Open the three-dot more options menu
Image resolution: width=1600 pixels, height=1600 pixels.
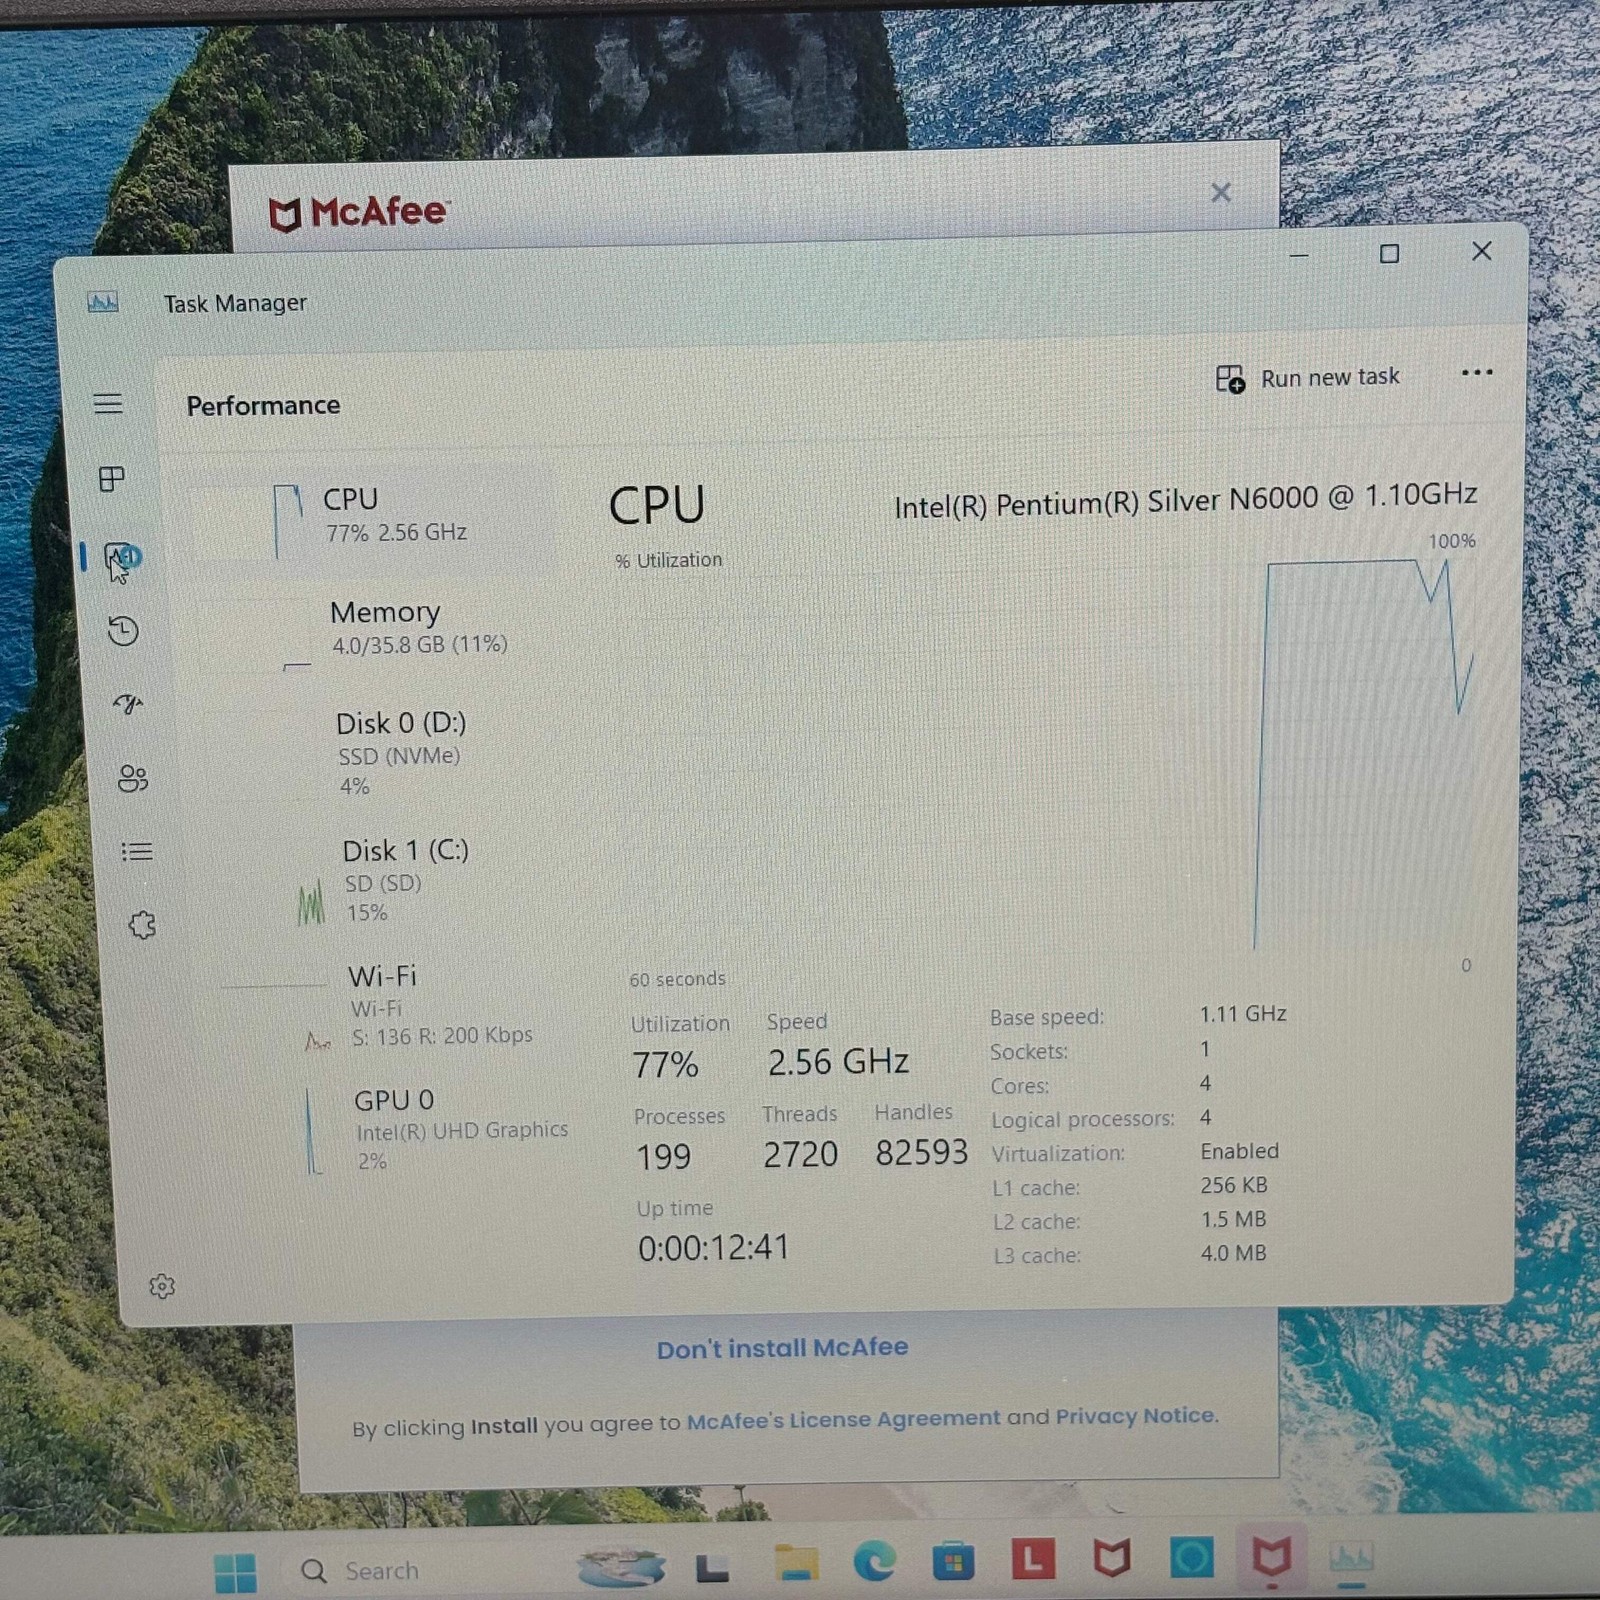(x=1476, y=372)
